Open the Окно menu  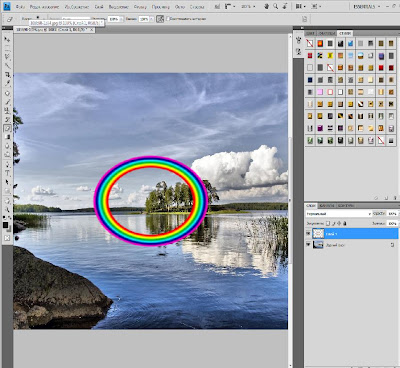pyautogui.click(x=180, y=7)
